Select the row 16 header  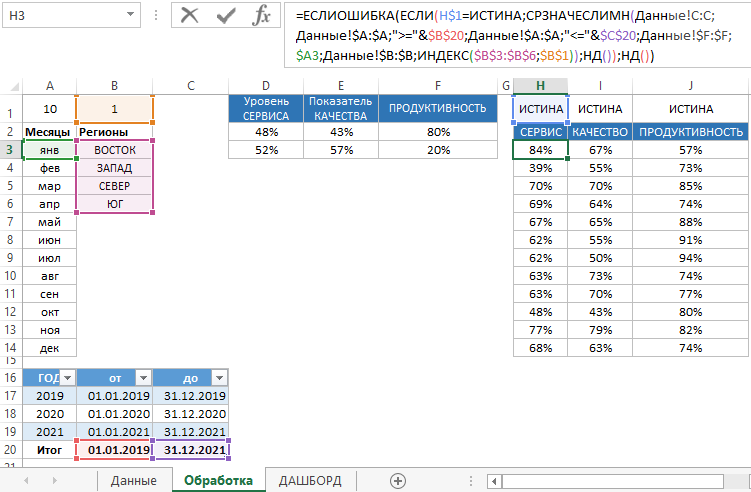10,377
